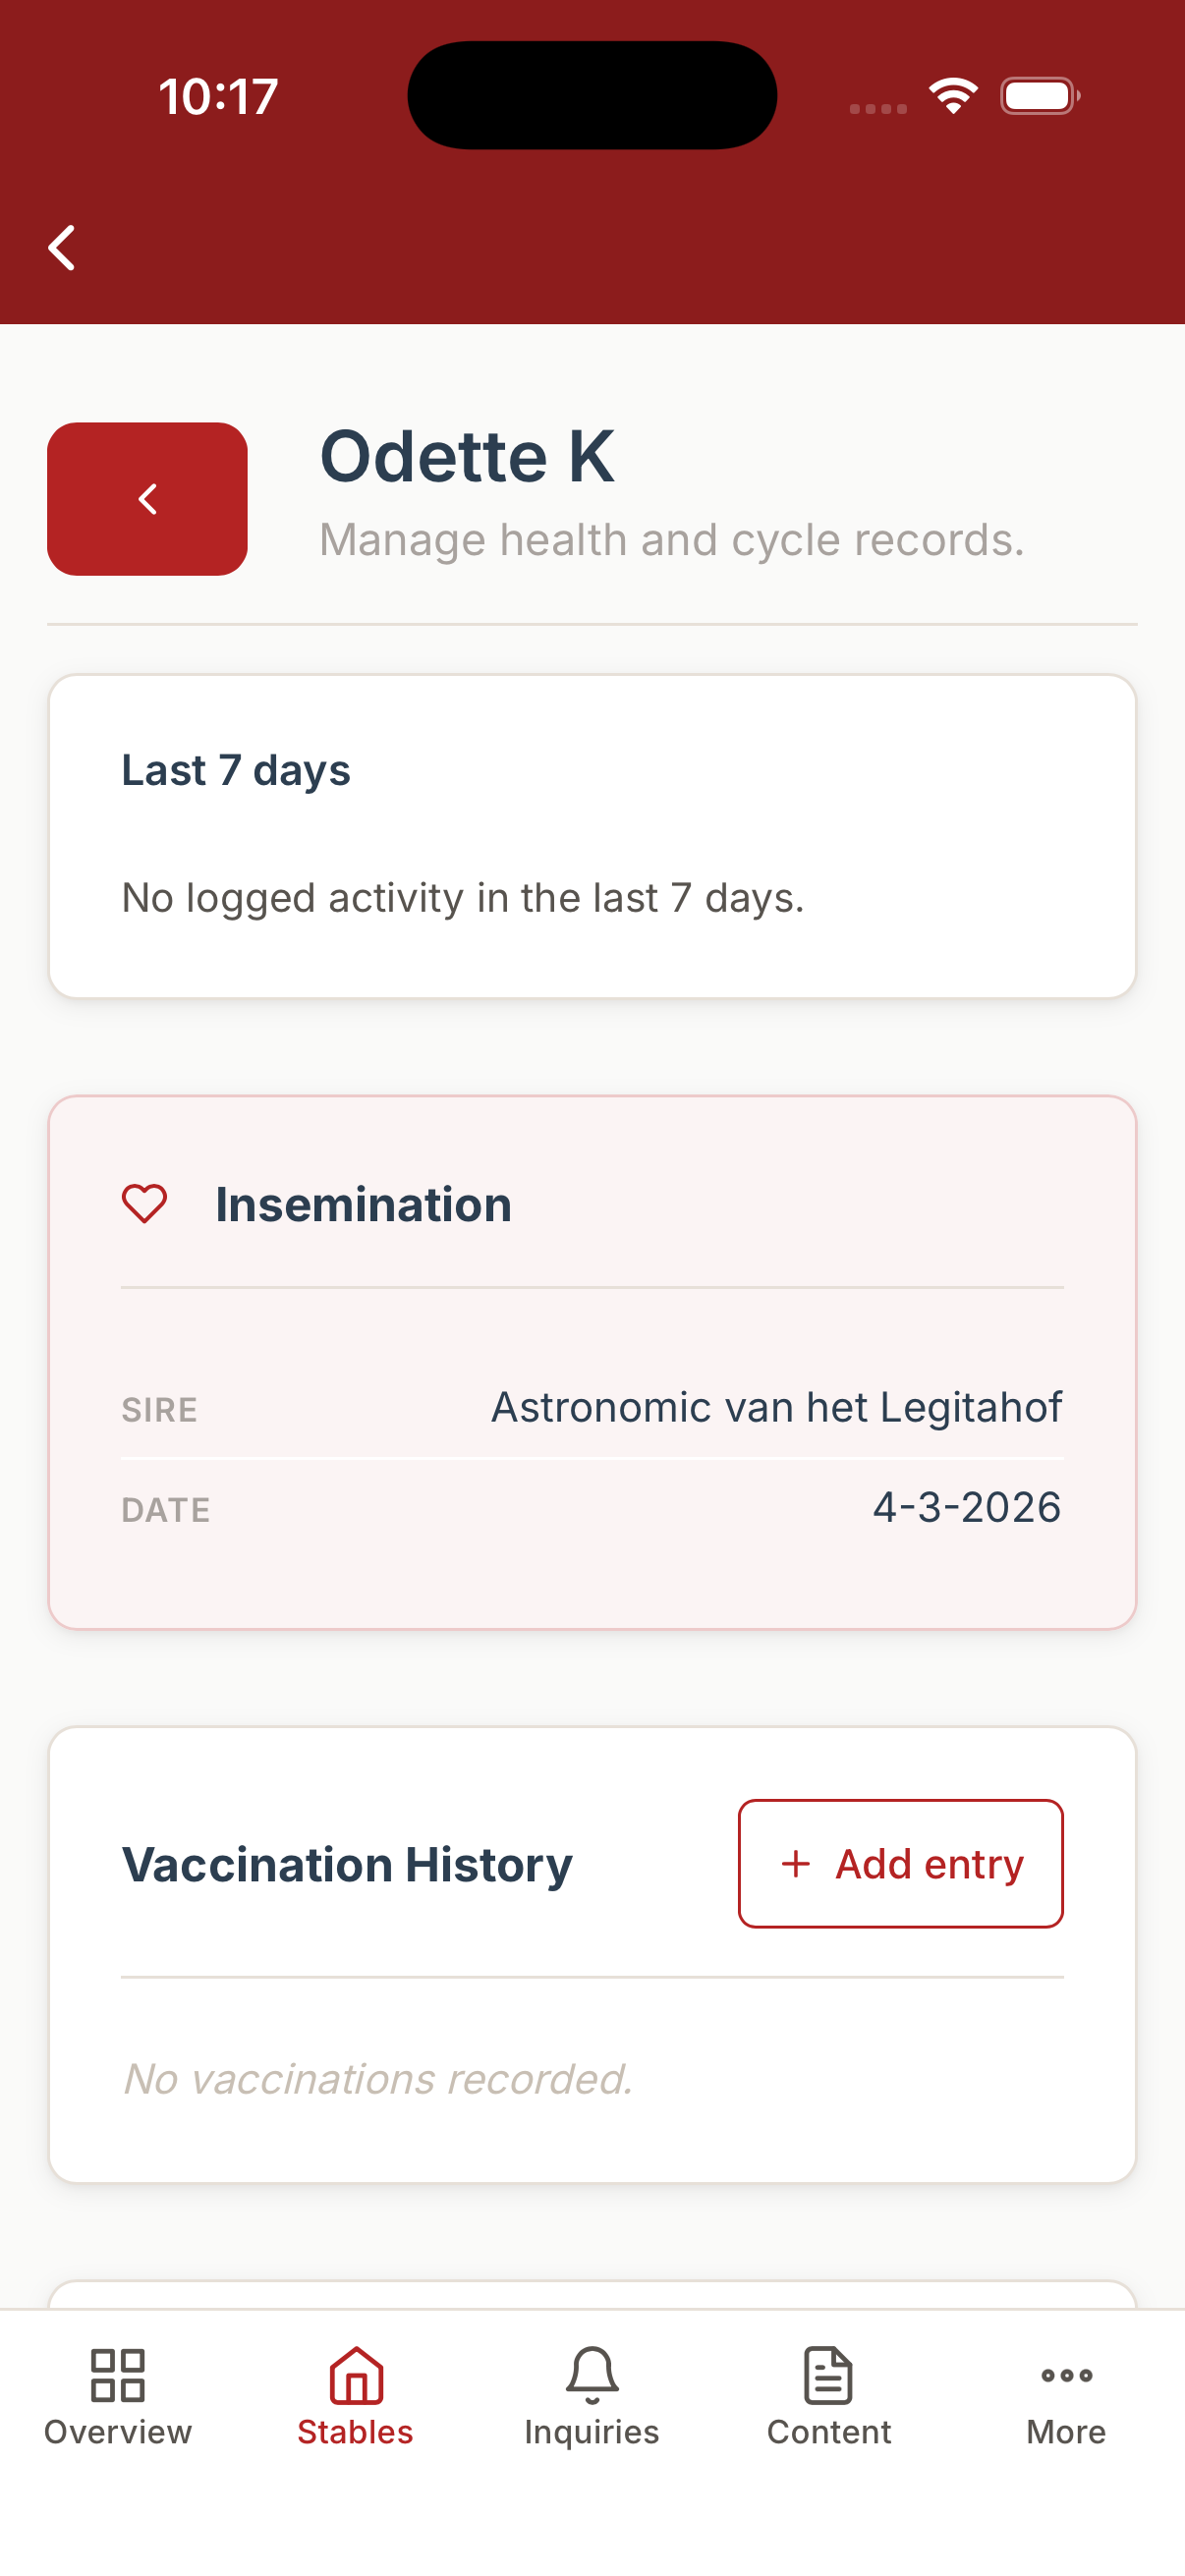Image resolution: width=1185 pixels, height=2576 pixels.
Task: Tap the white back chevron in header
Action: tap(62, 247)
